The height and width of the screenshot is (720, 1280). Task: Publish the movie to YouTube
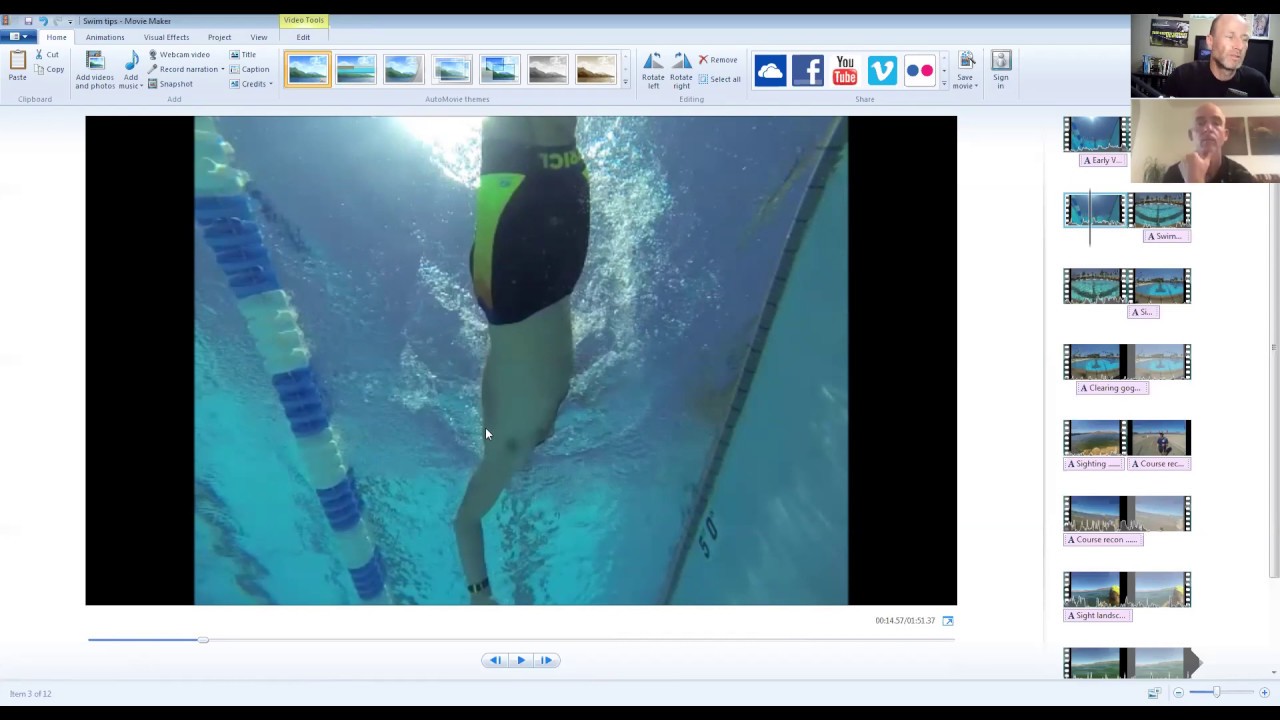[x=845, y=70]
